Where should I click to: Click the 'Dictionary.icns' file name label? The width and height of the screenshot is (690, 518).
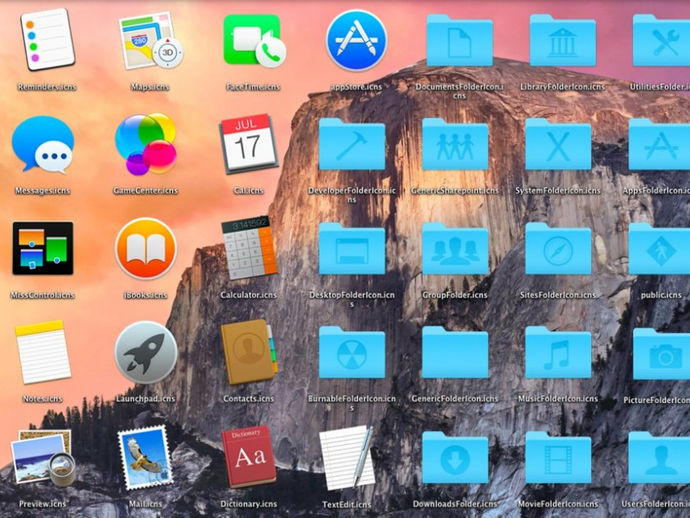pyautogui.click(x=249, y=504)
